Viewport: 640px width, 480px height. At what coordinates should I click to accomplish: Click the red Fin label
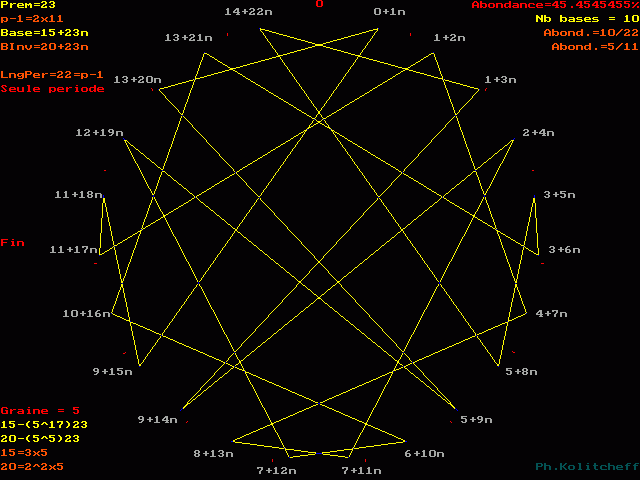click(12, 243)
